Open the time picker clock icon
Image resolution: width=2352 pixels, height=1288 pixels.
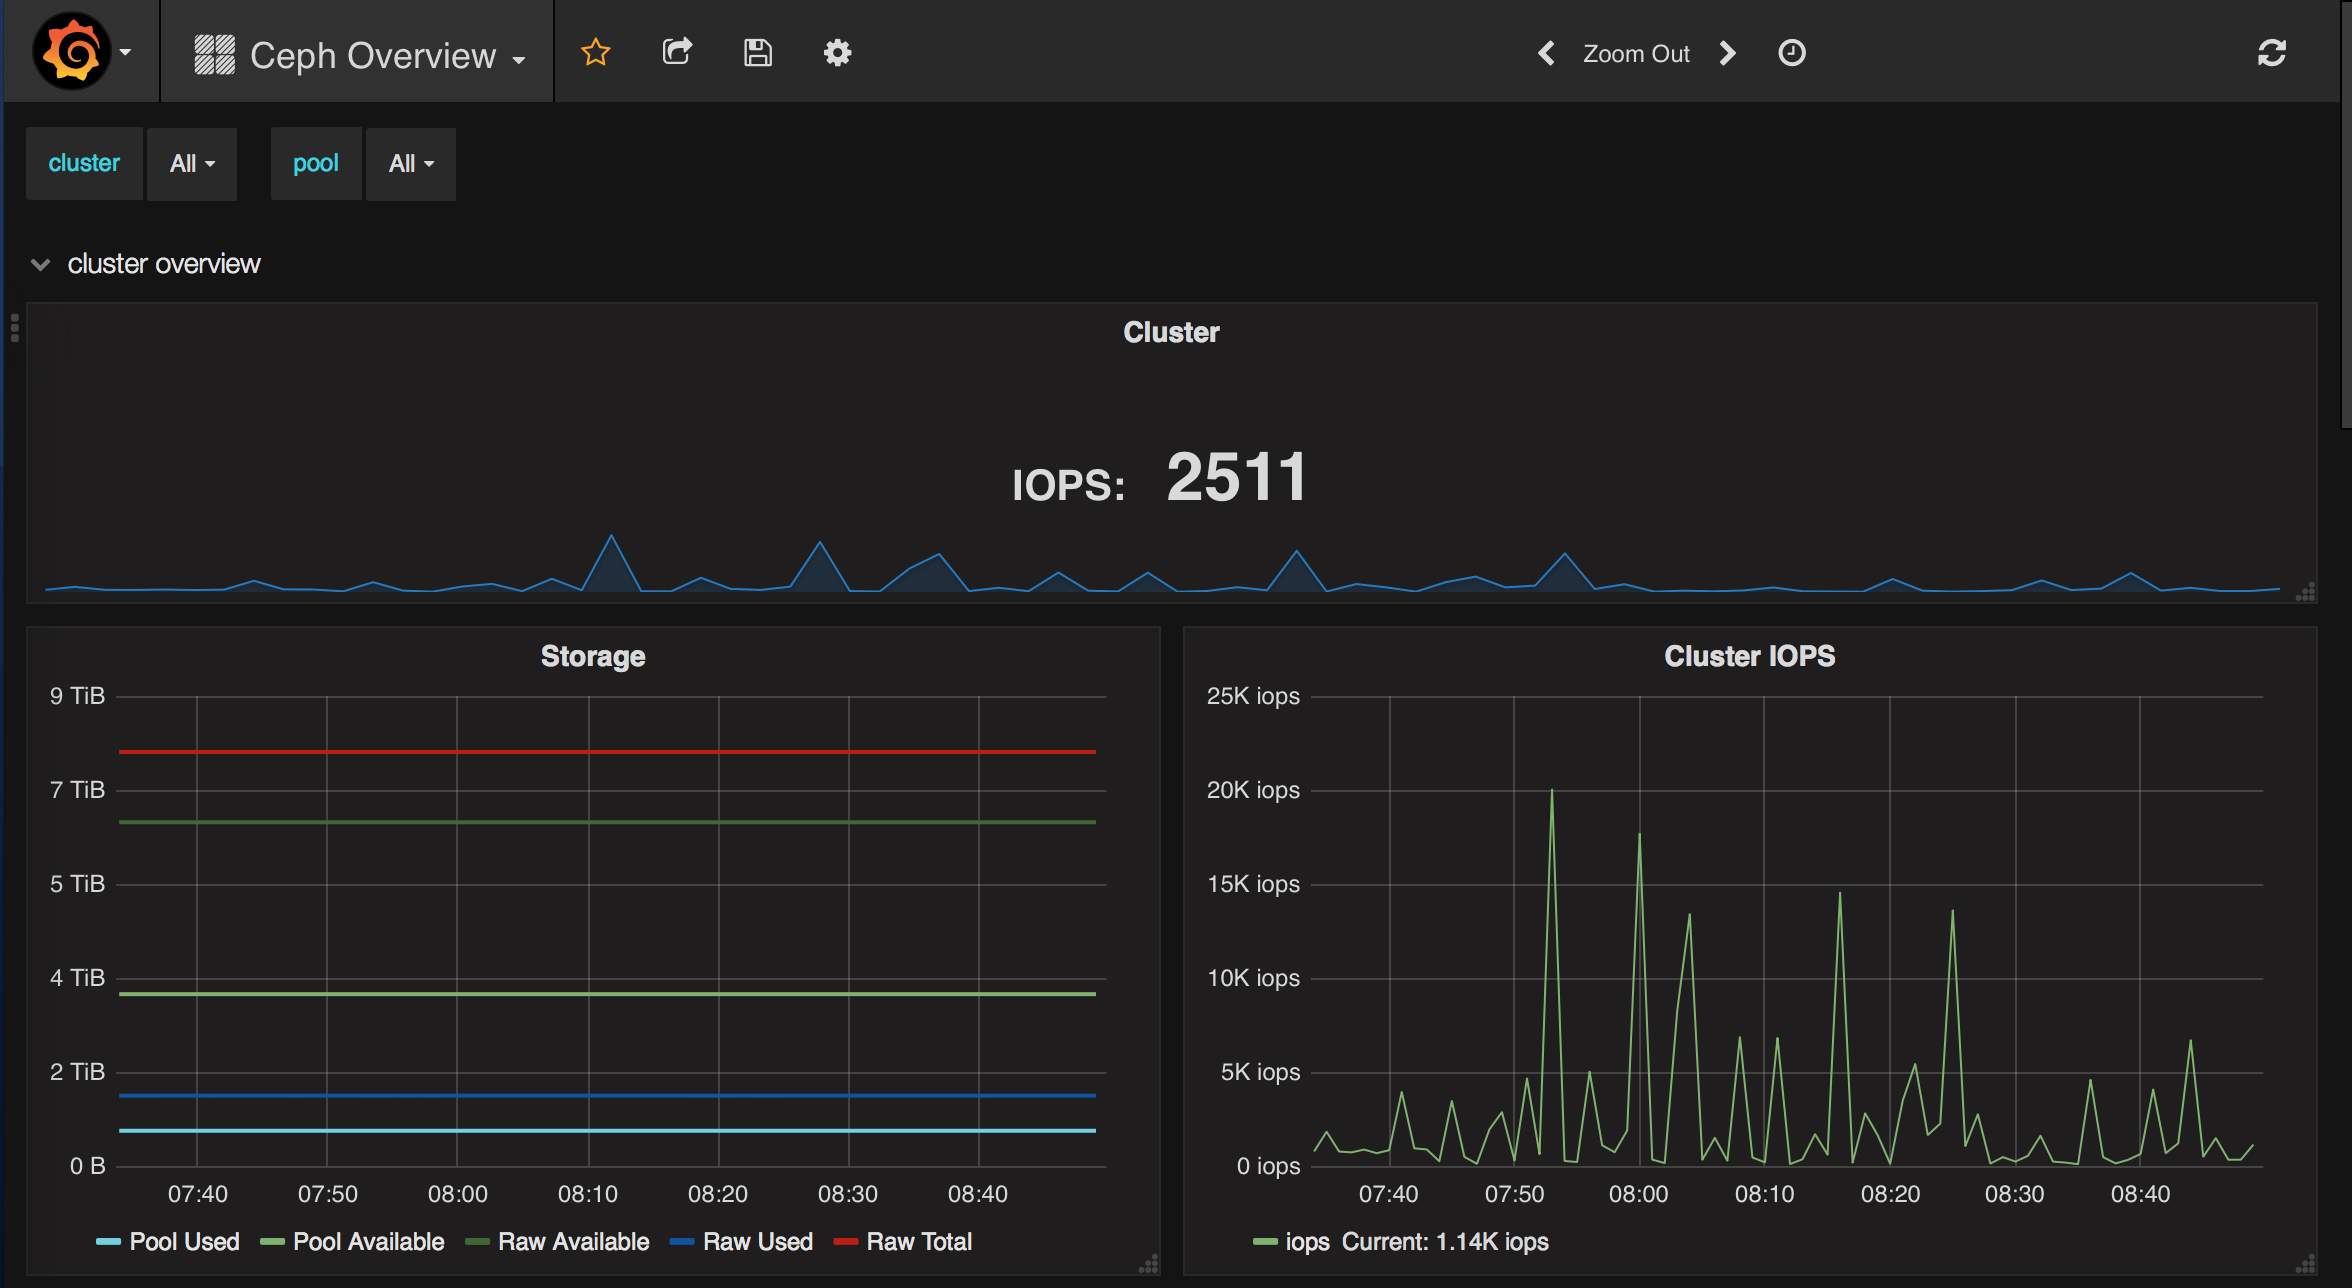click(1792, 53)
